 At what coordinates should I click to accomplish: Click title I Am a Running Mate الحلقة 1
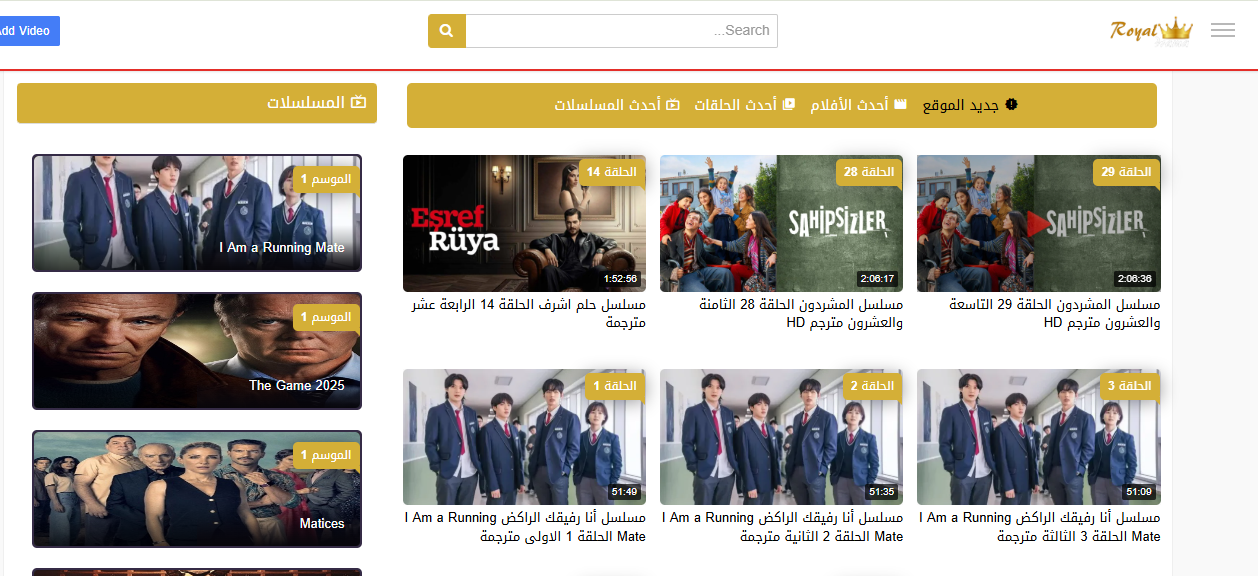click(x=525, y=527)
